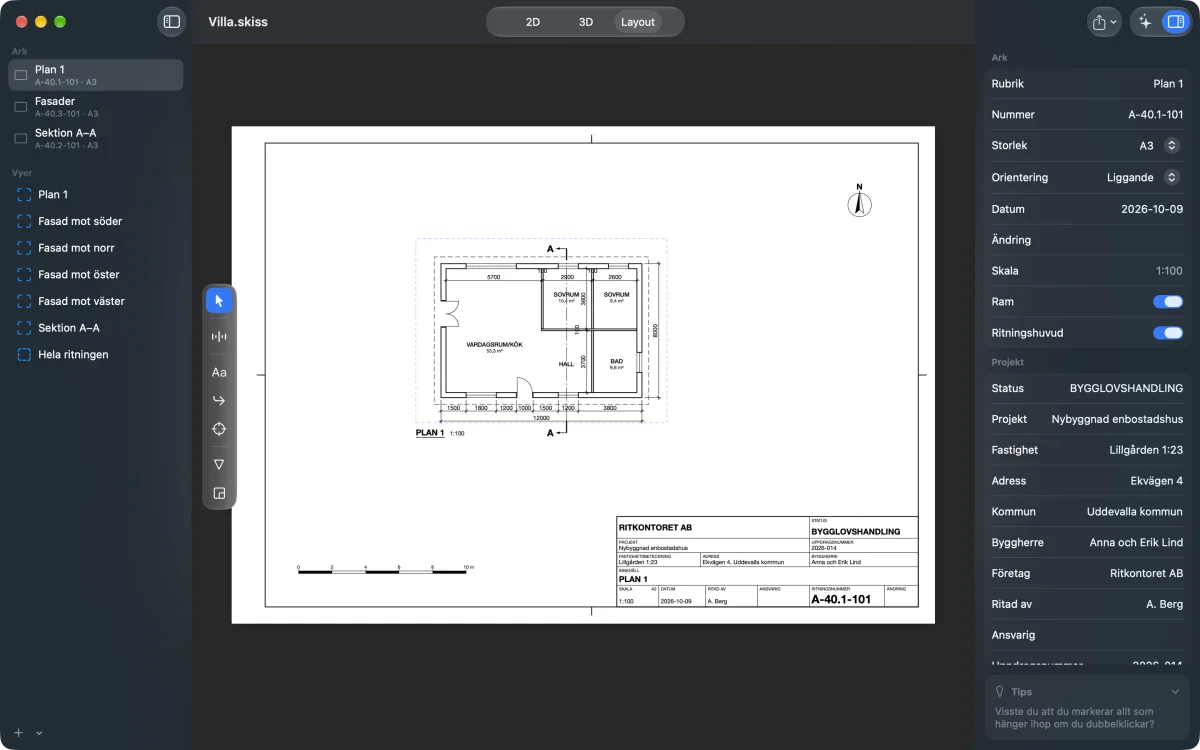
Task: Click the Nummer field A-40.1-101
Action: point(1087,115)
